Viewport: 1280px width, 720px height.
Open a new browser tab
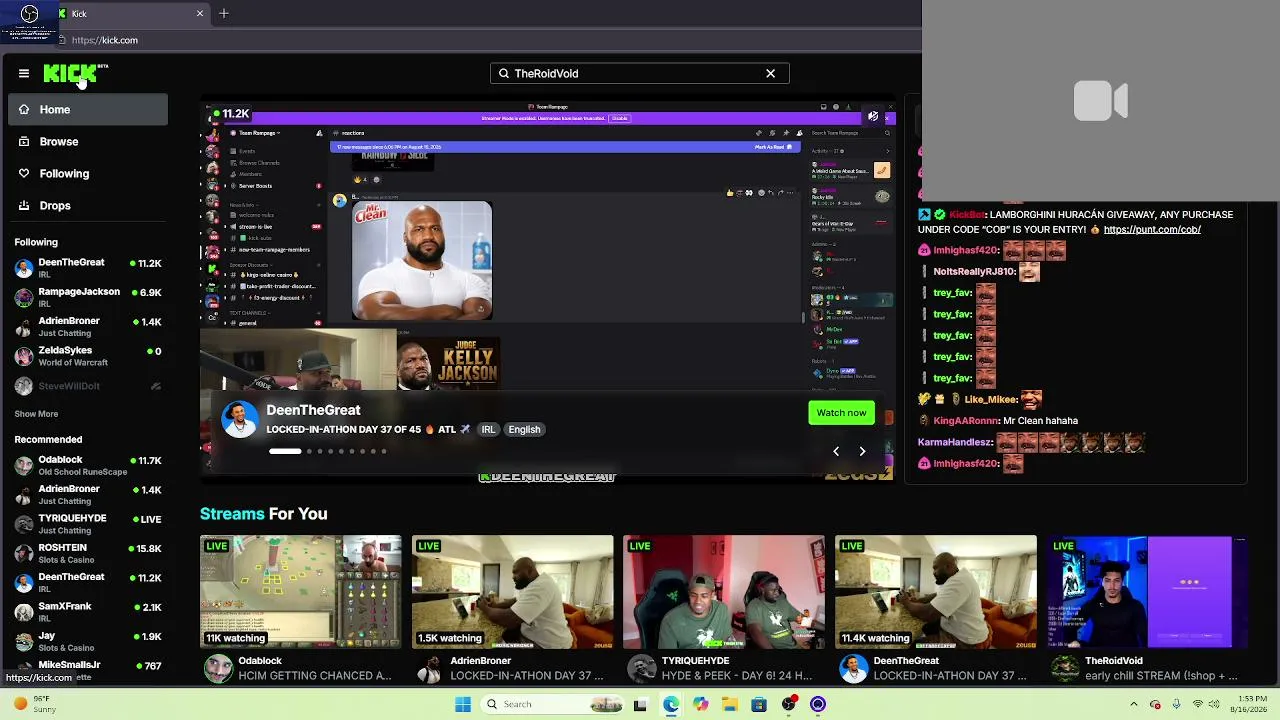224,13
